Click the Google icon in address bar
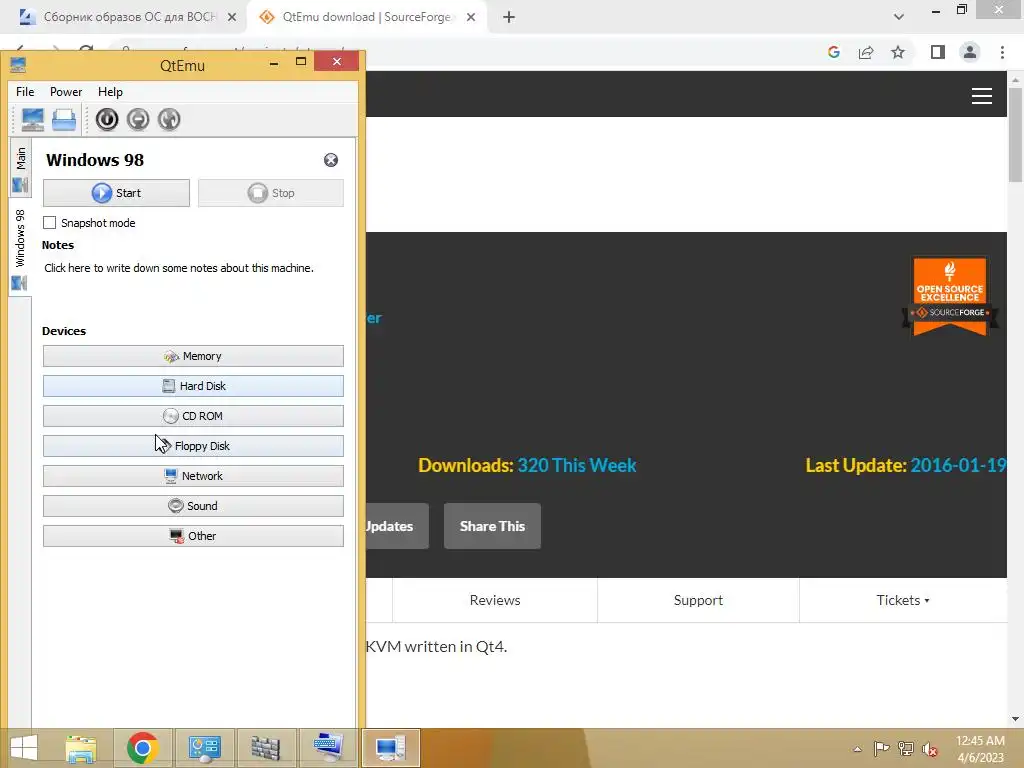Image resolution: width=1024 pixels, height=768 pixels. point(834,52)
